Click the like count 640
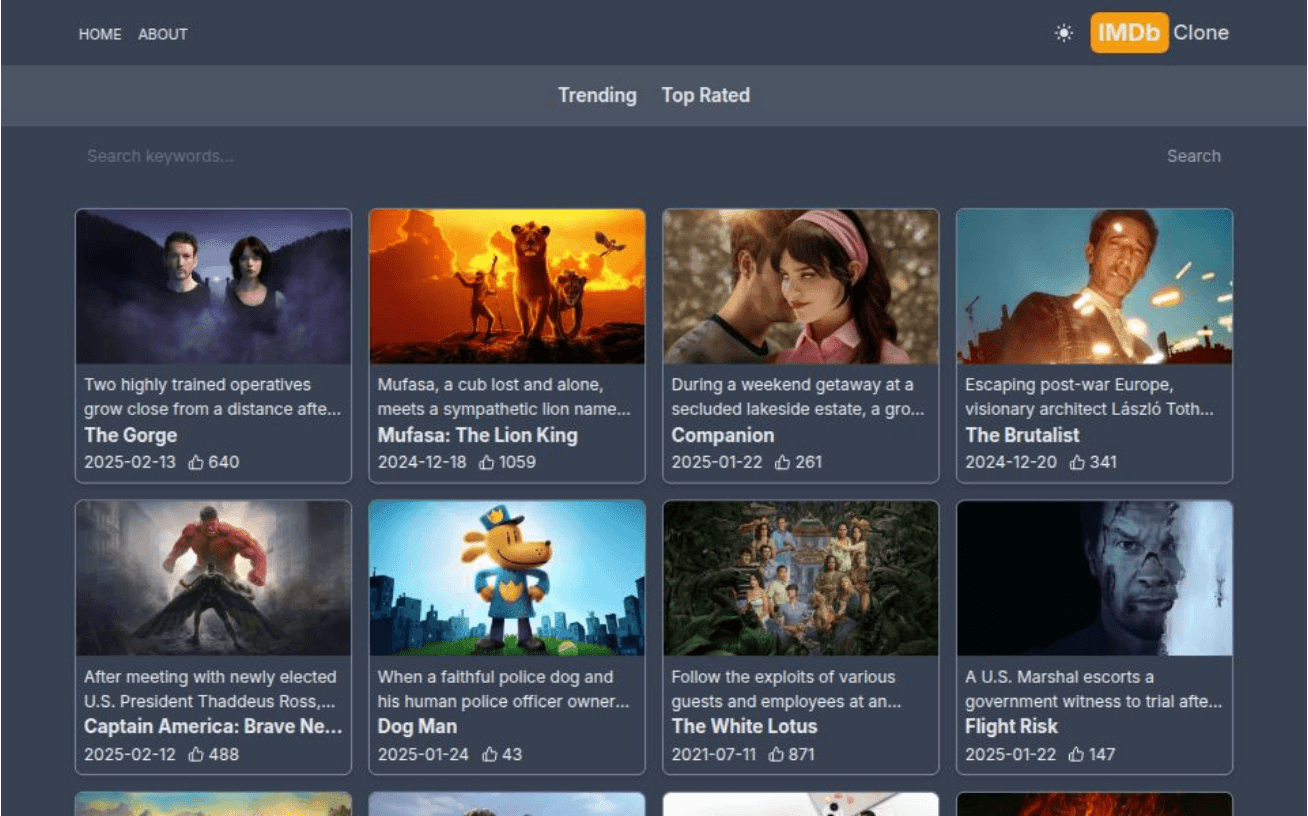This screenshot has width=1308, height=816. (x=224, y=462)
